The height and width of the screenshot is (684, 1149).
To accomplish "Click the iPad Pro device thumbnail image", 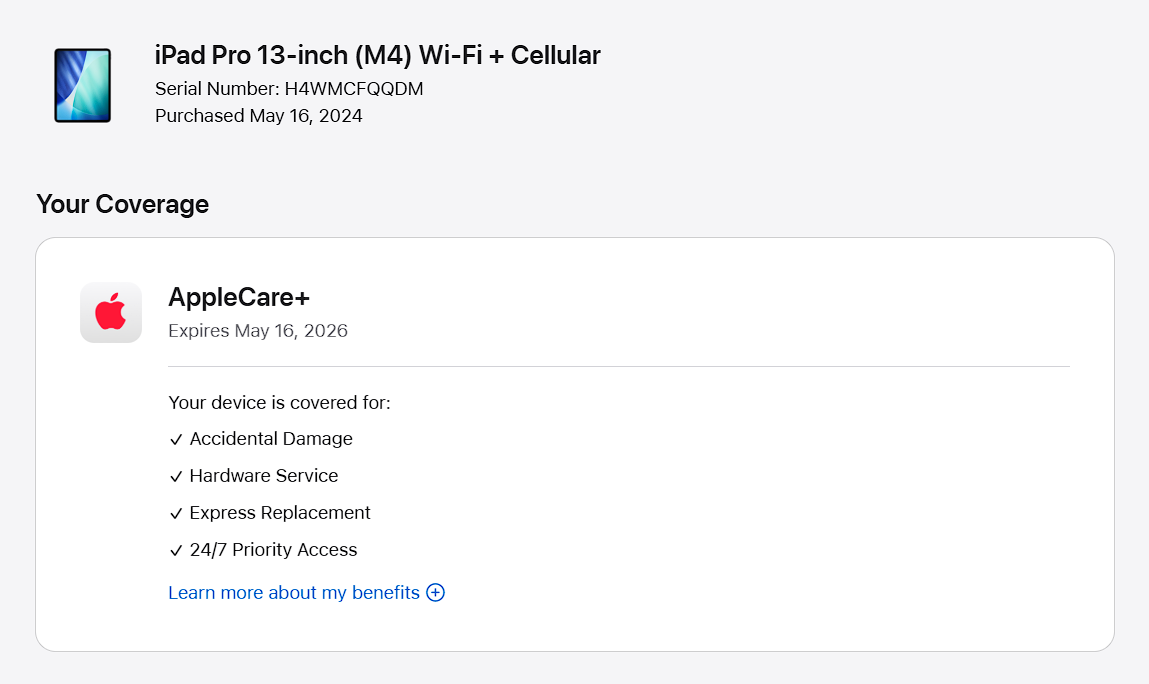I will click(82, 85).
